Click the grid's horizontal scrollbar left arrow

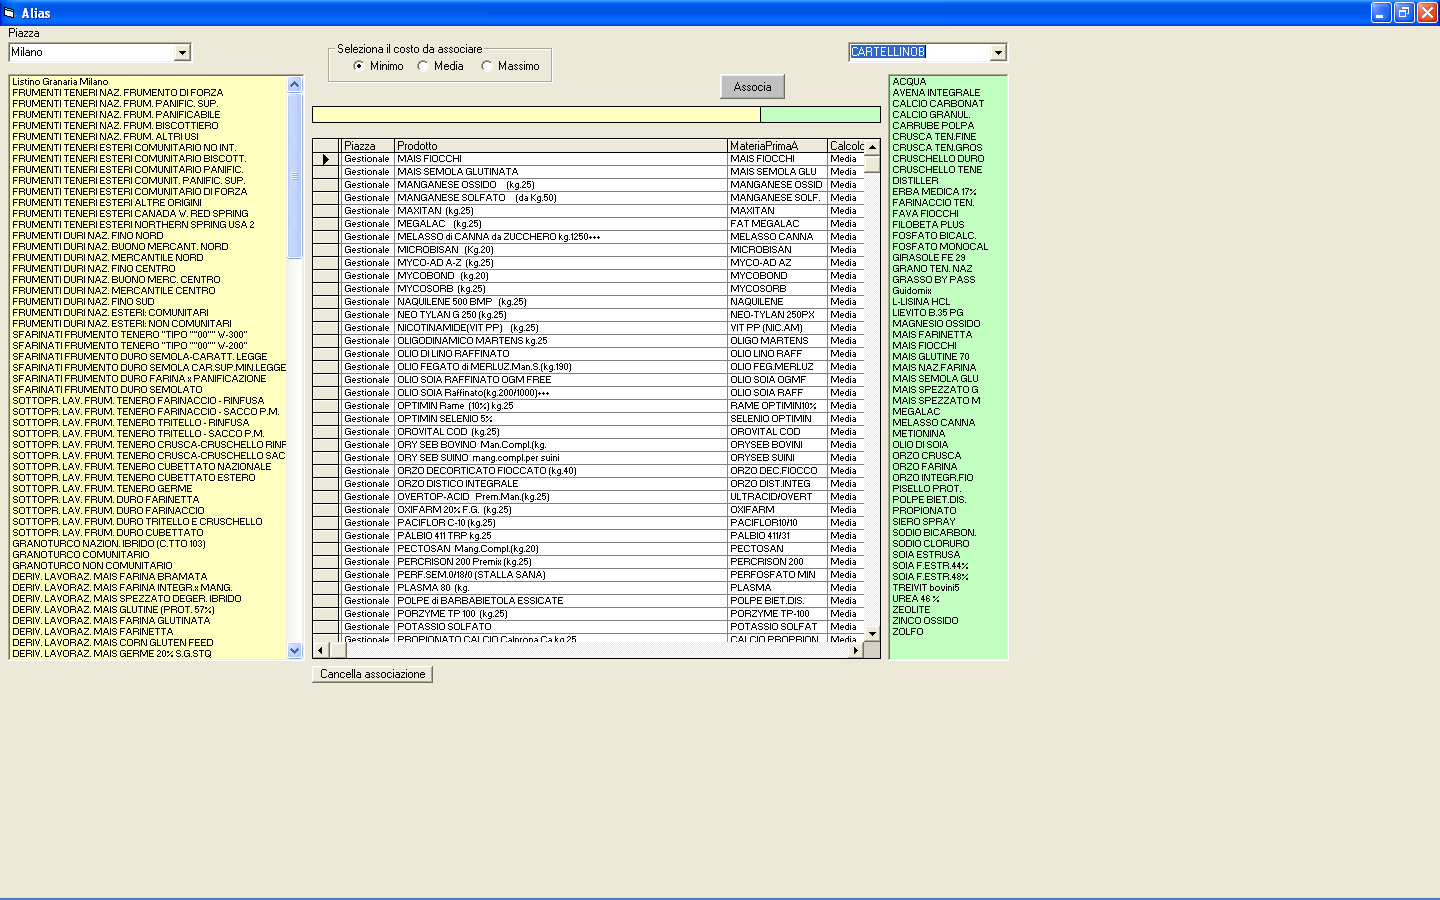coord(320,650)
